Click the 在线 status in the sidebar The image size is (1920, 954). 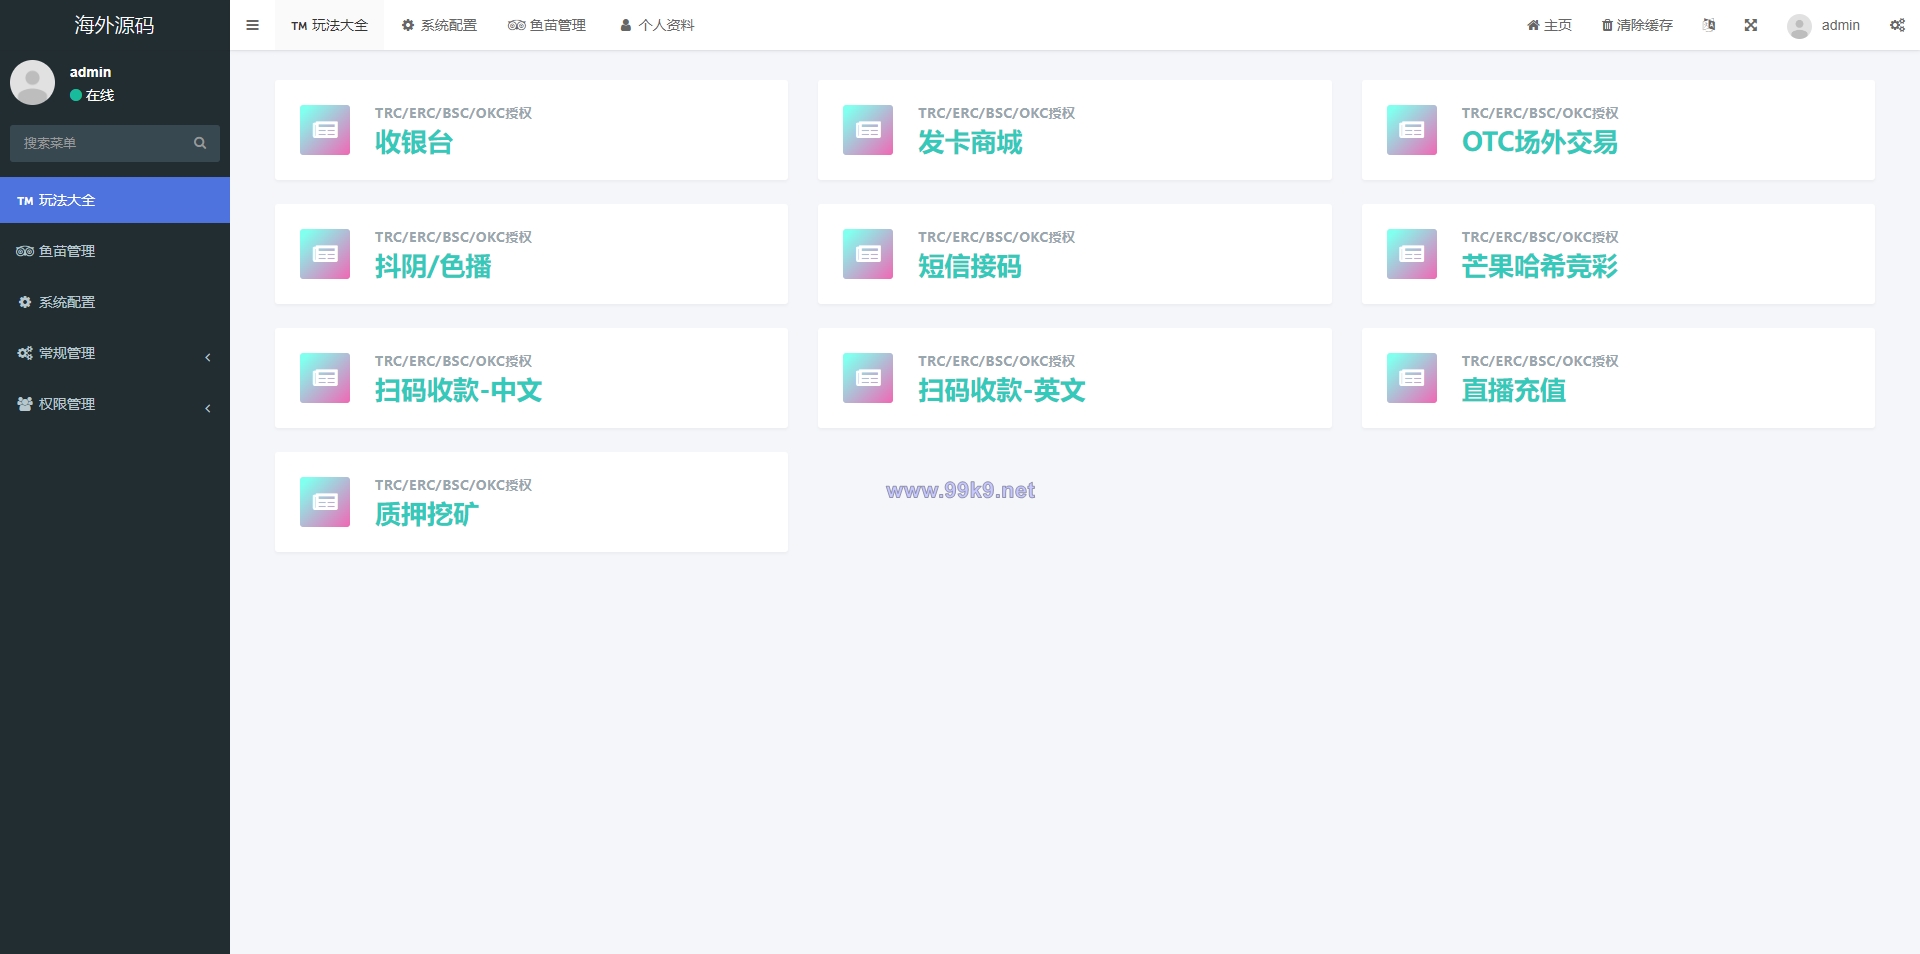[92, 95]
